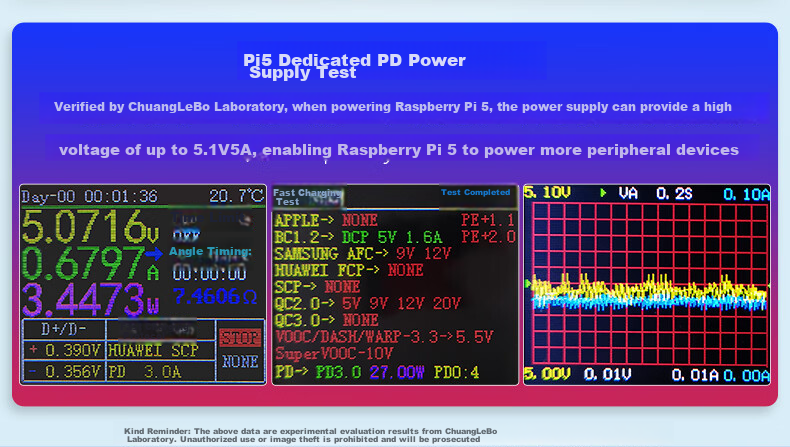Click the - 0.356V D- voltage cell
The height and width of the screenshot is (447, 790).
tap(64, 372)
